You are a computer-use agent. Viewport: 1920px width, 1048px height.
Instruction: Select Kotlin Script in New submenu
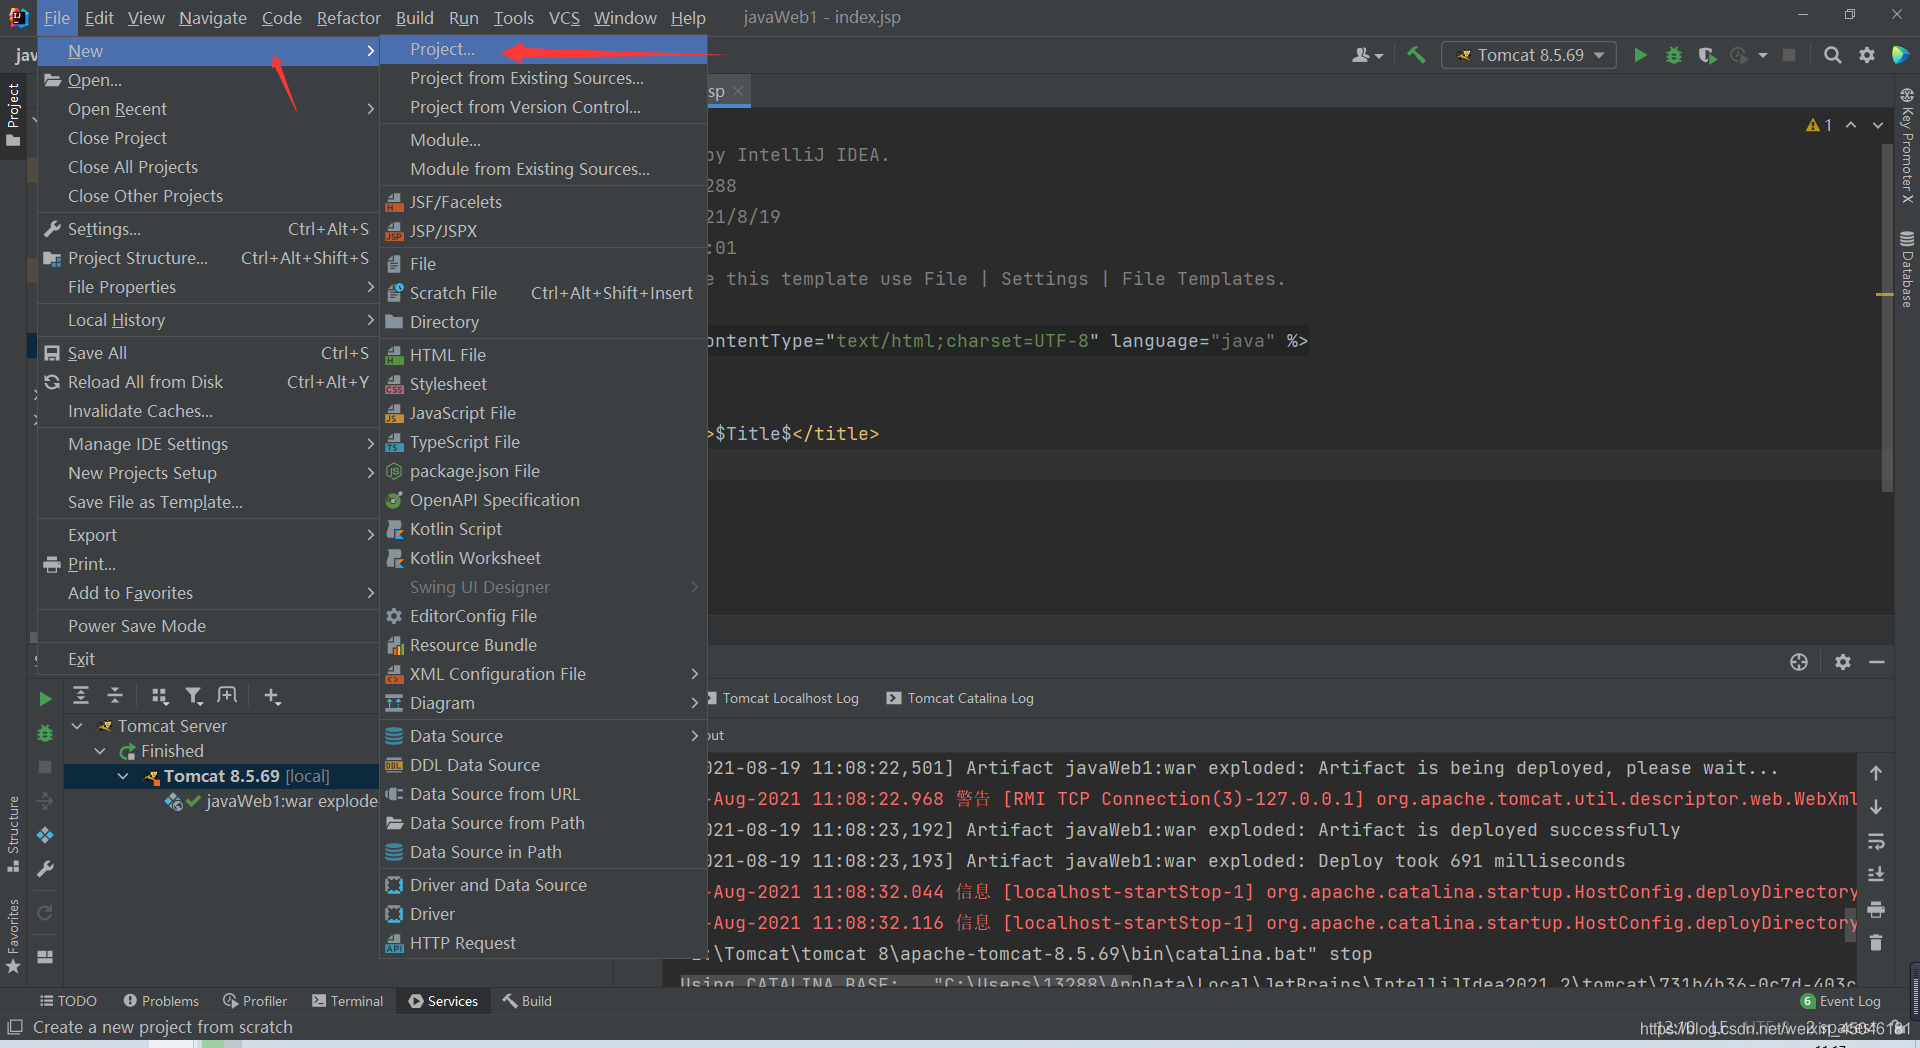point(543,529)
